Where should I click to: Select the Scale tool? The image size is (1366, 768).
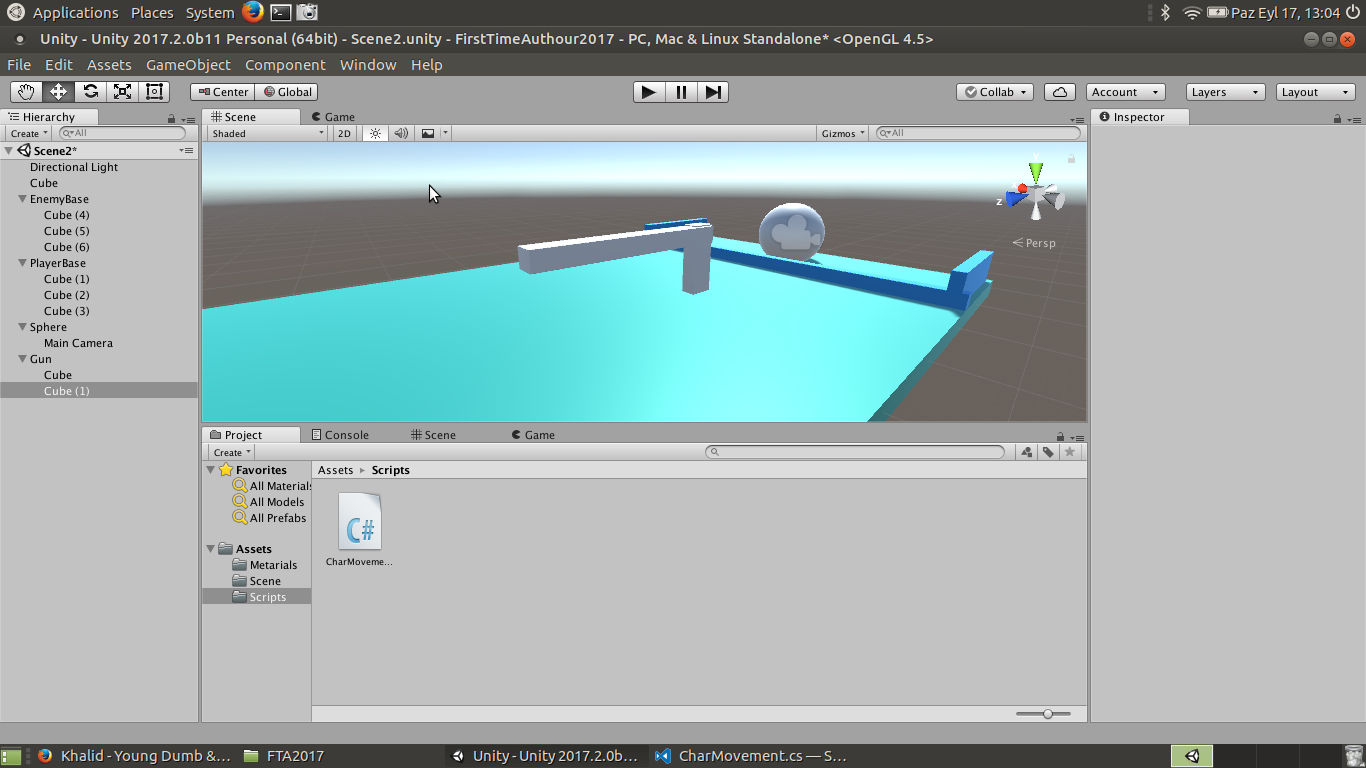(x=122, y=92)
